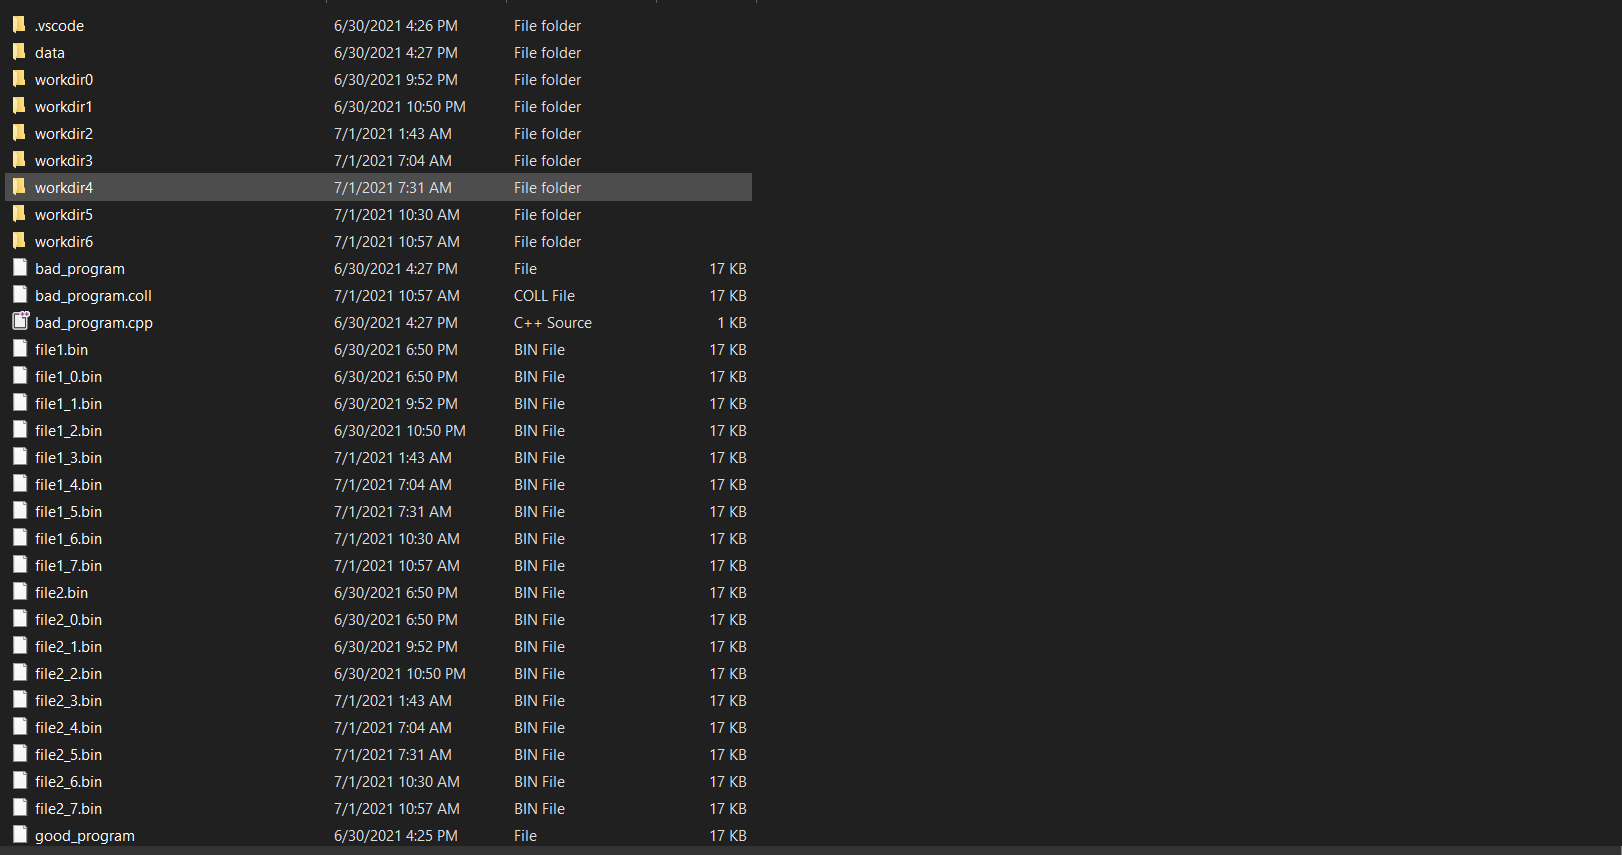The height and width of the screenshot is (855, 1622).
Task: Click workdir6's File folder type cell
Action: [x=547, y=242]
